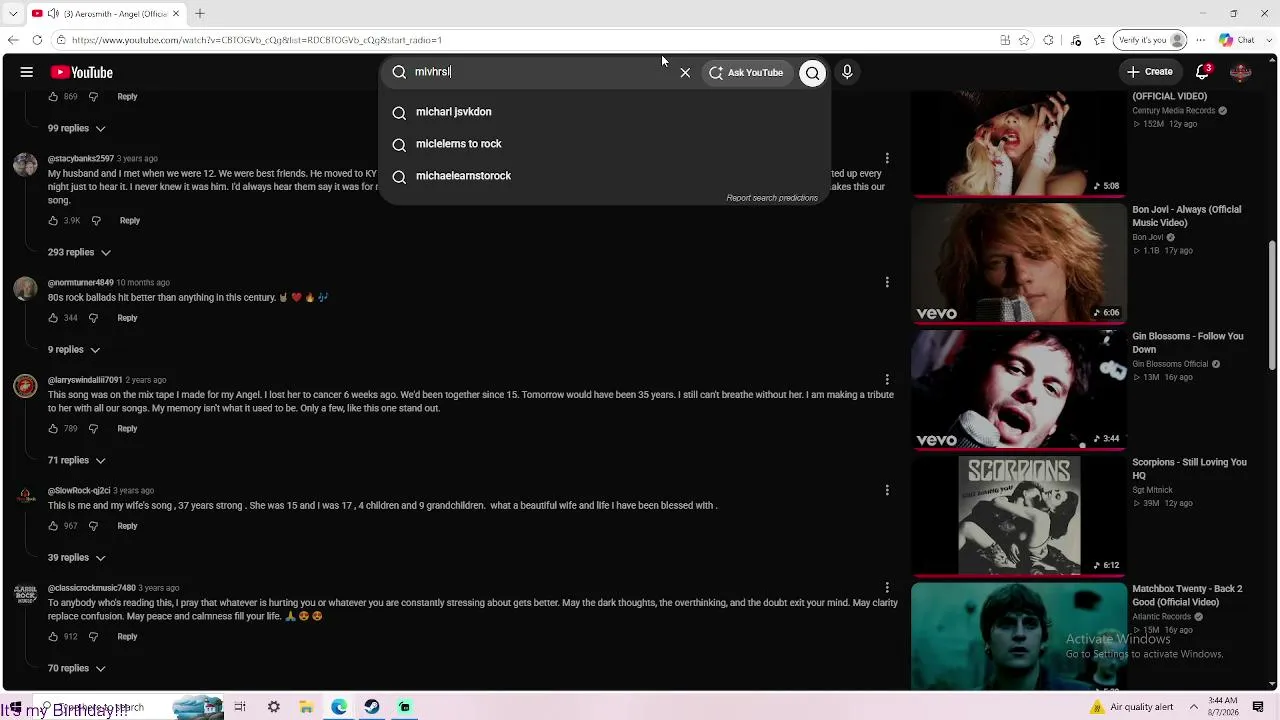Open options menu for normturner4849 comment
This screenshot has height=720, width=1280.
point(887,282)
